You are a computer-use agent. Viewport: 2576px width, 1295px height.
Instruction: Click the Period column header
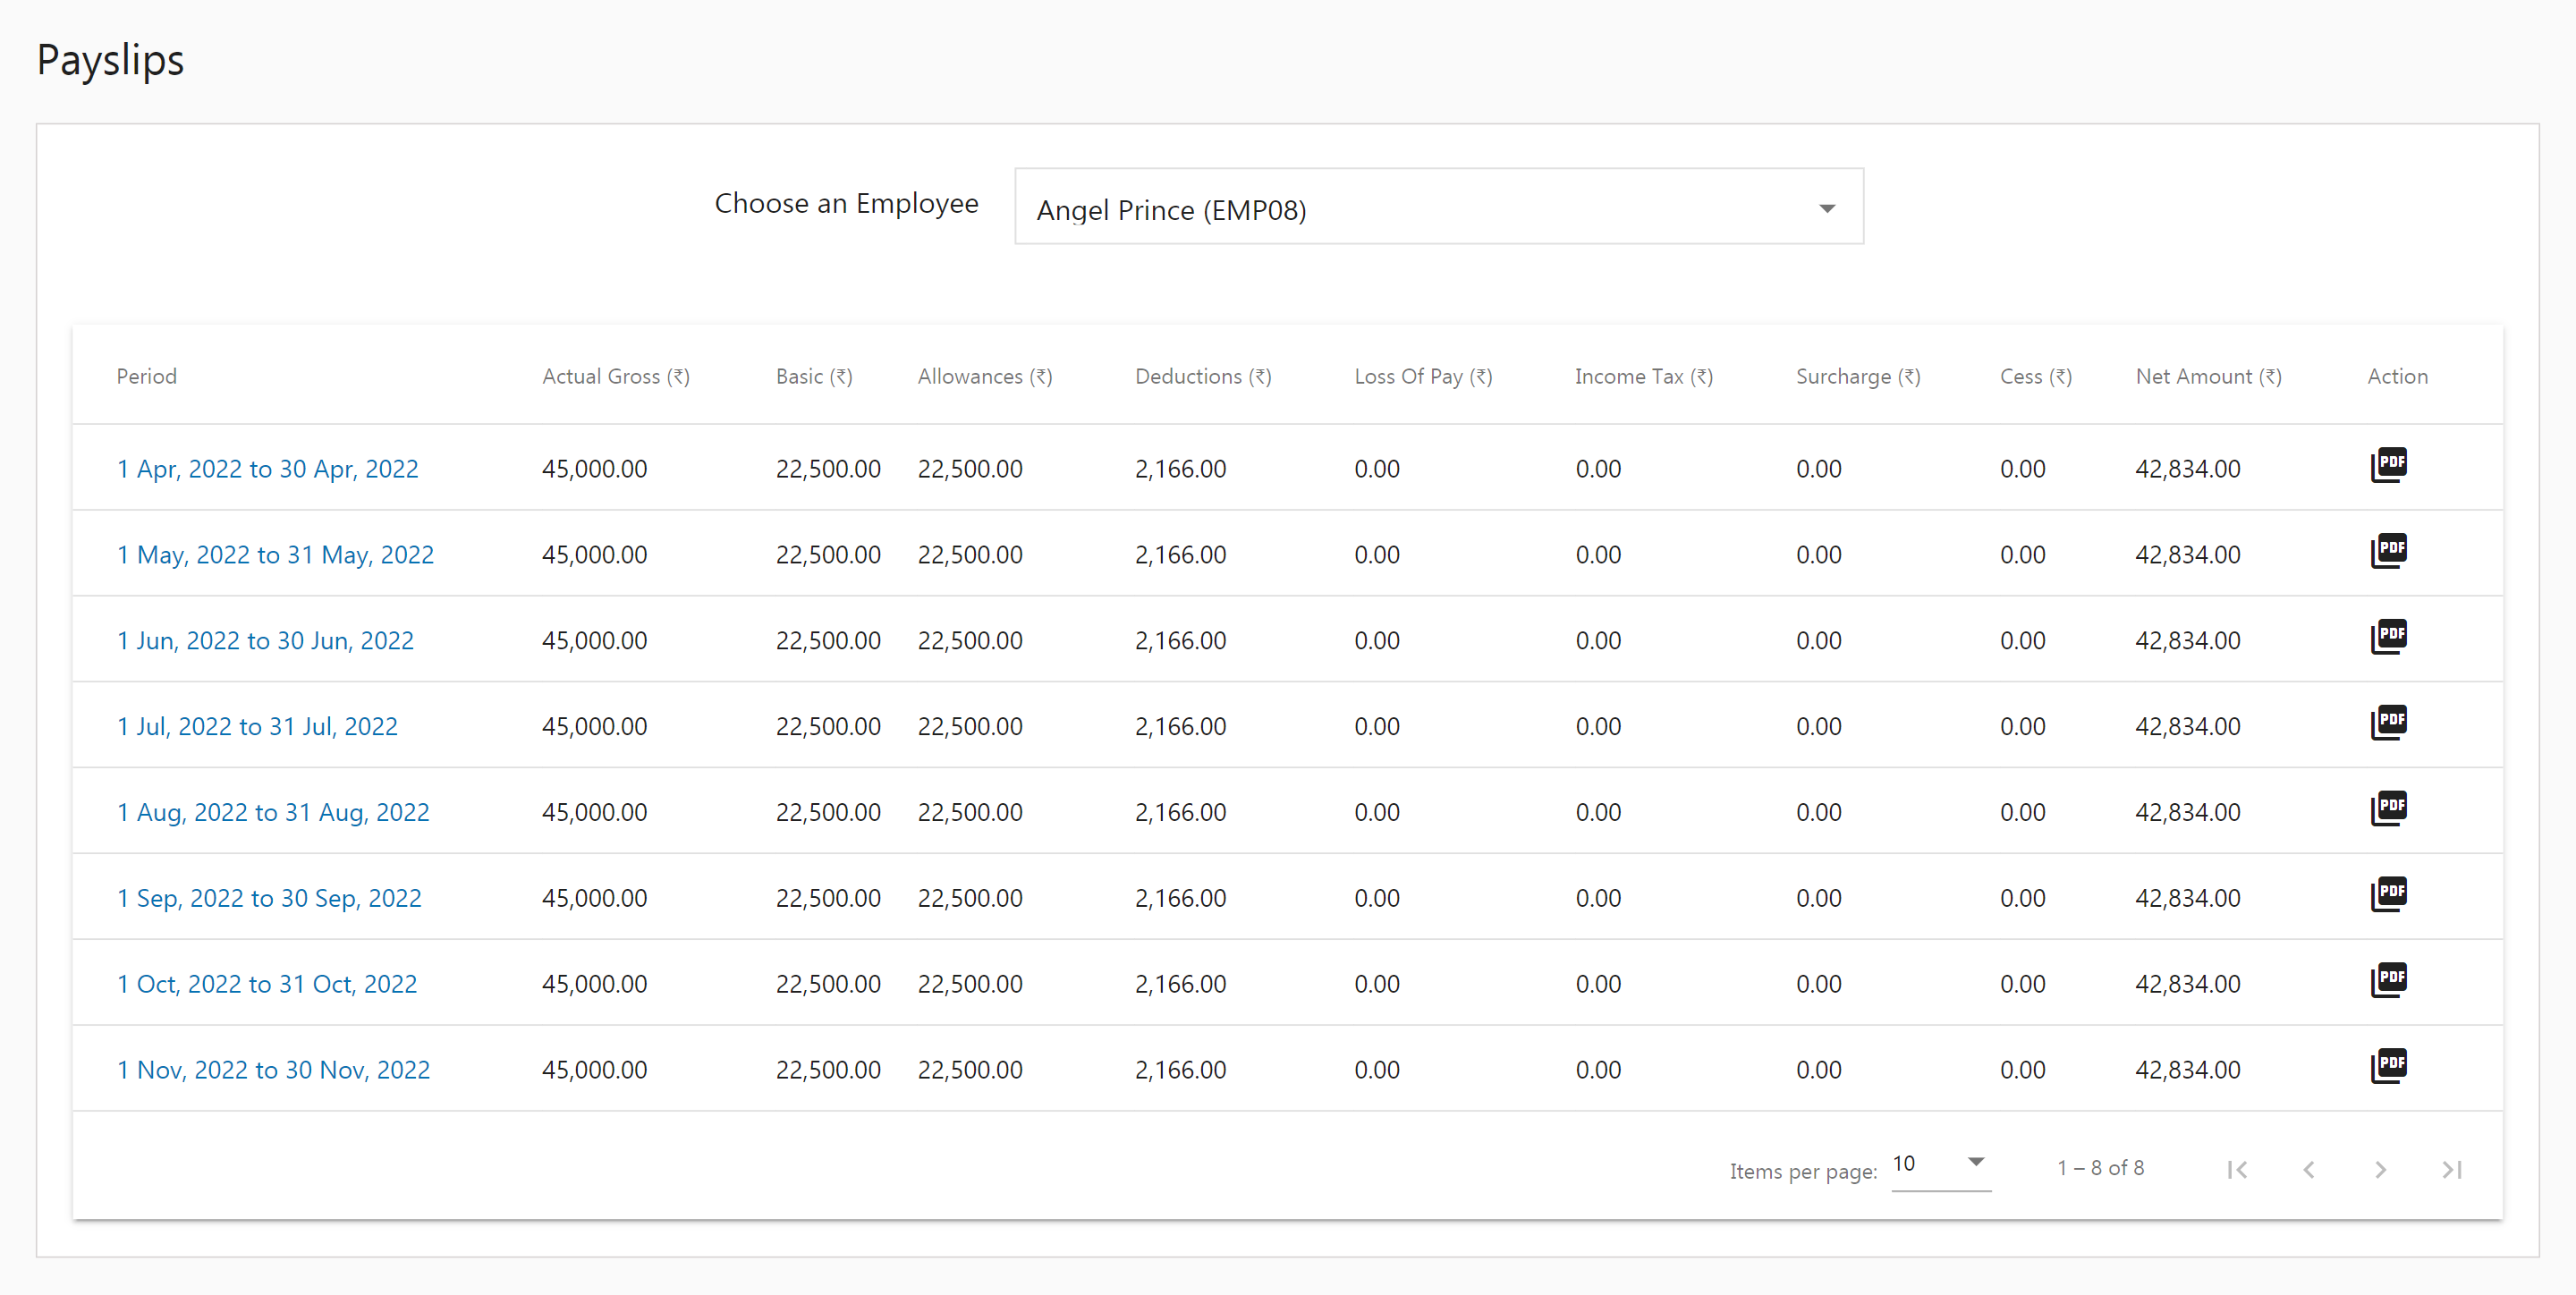click(146, 377)
